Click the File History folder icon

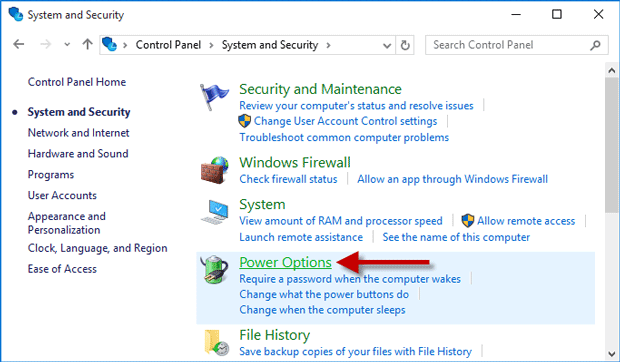[216, 342]
